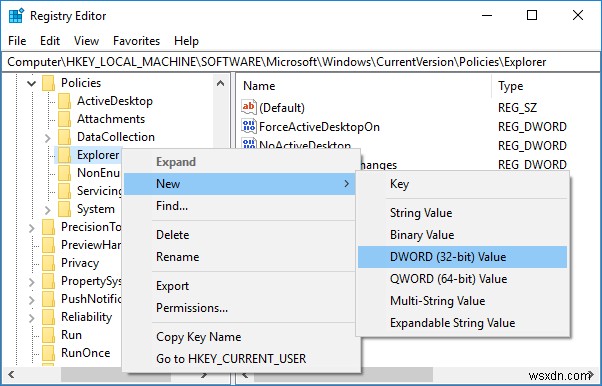Open the New submenu entry
This screenshot has width=602, height=386.
pos(240,184)
